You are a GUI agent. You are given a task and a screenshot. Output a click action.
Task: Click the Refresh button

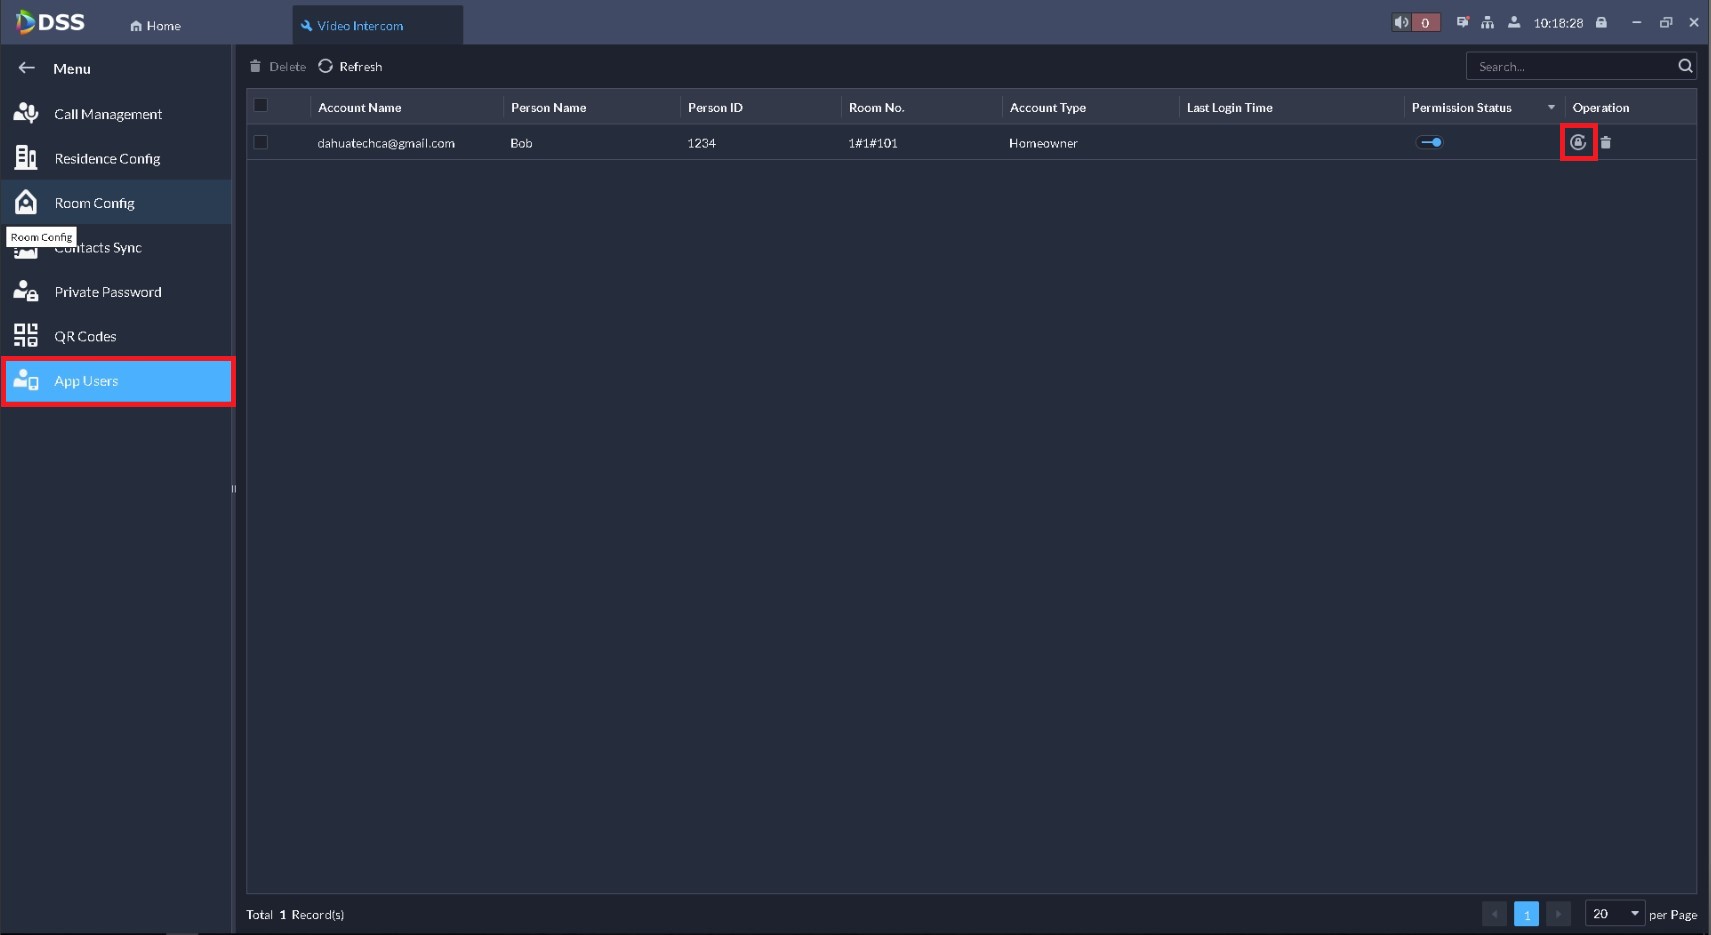(351, 66)
